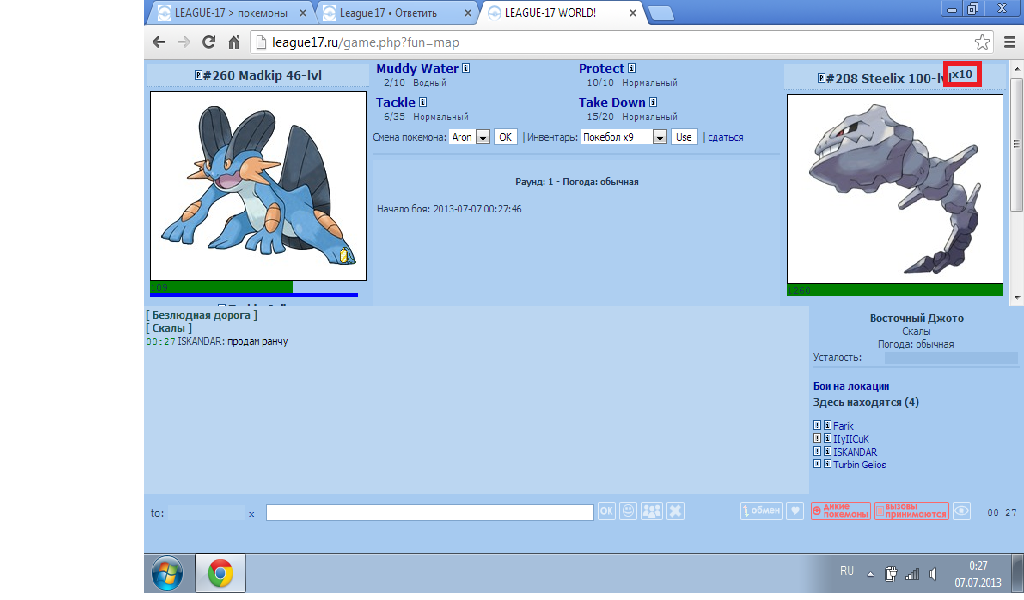Use the Protect move
1024x600 pixels.
click(x=601, y=69)
